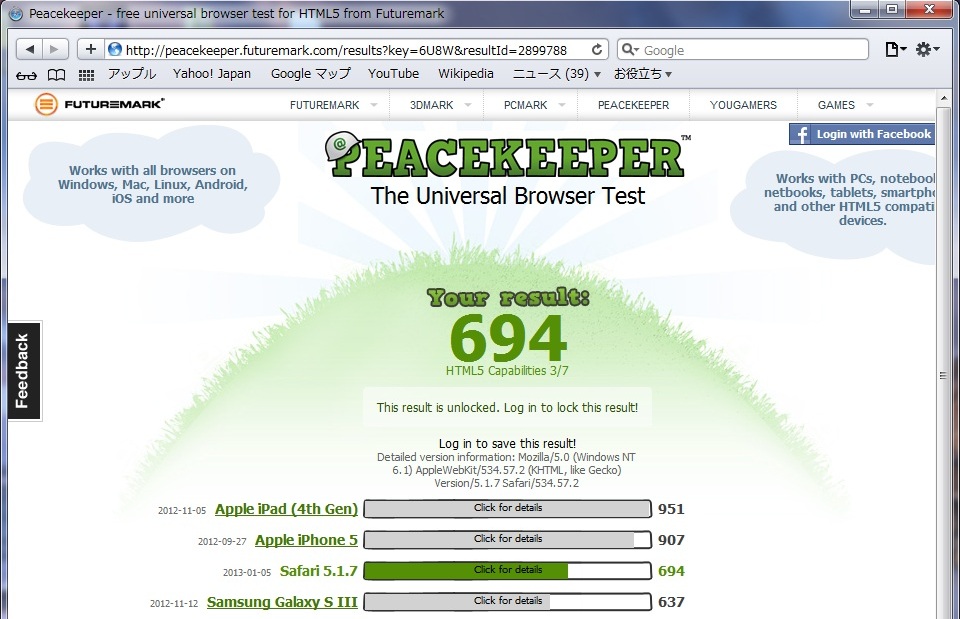
Task: Open the Apple iPad (4th Gen) link
Action: point(286,509)
